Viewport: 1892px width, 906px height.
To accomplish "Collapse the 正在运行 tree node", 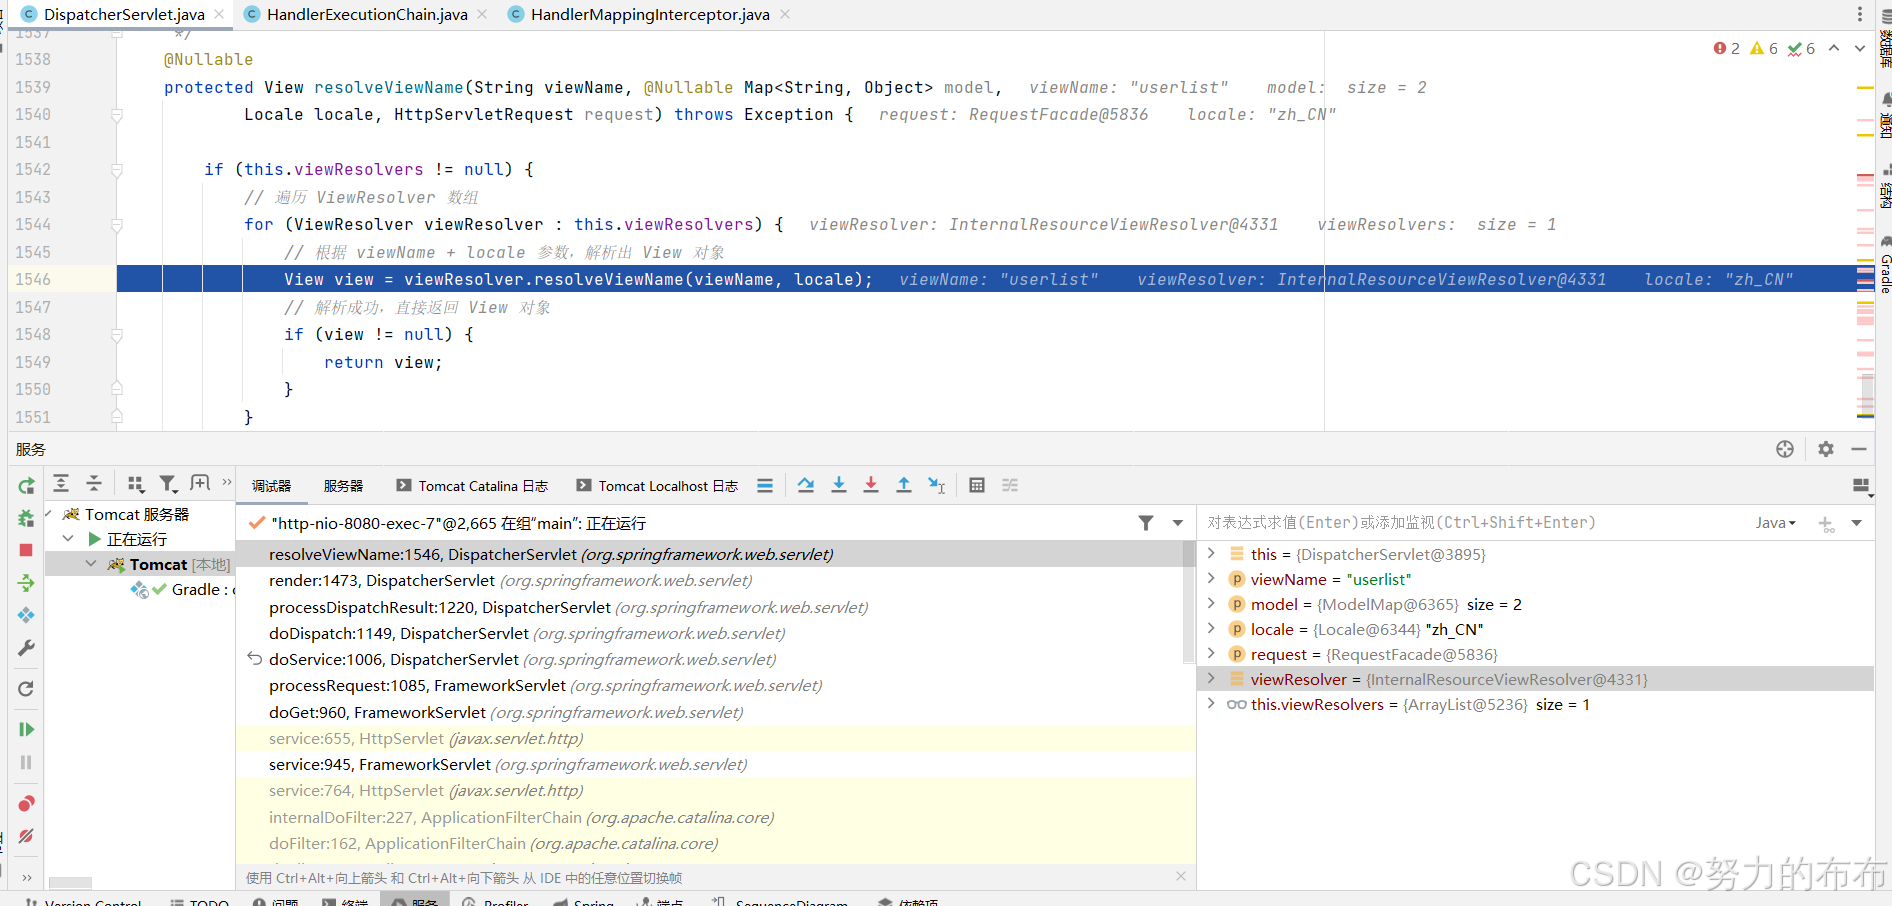I will pyautogui.click(x=68, y=538).
